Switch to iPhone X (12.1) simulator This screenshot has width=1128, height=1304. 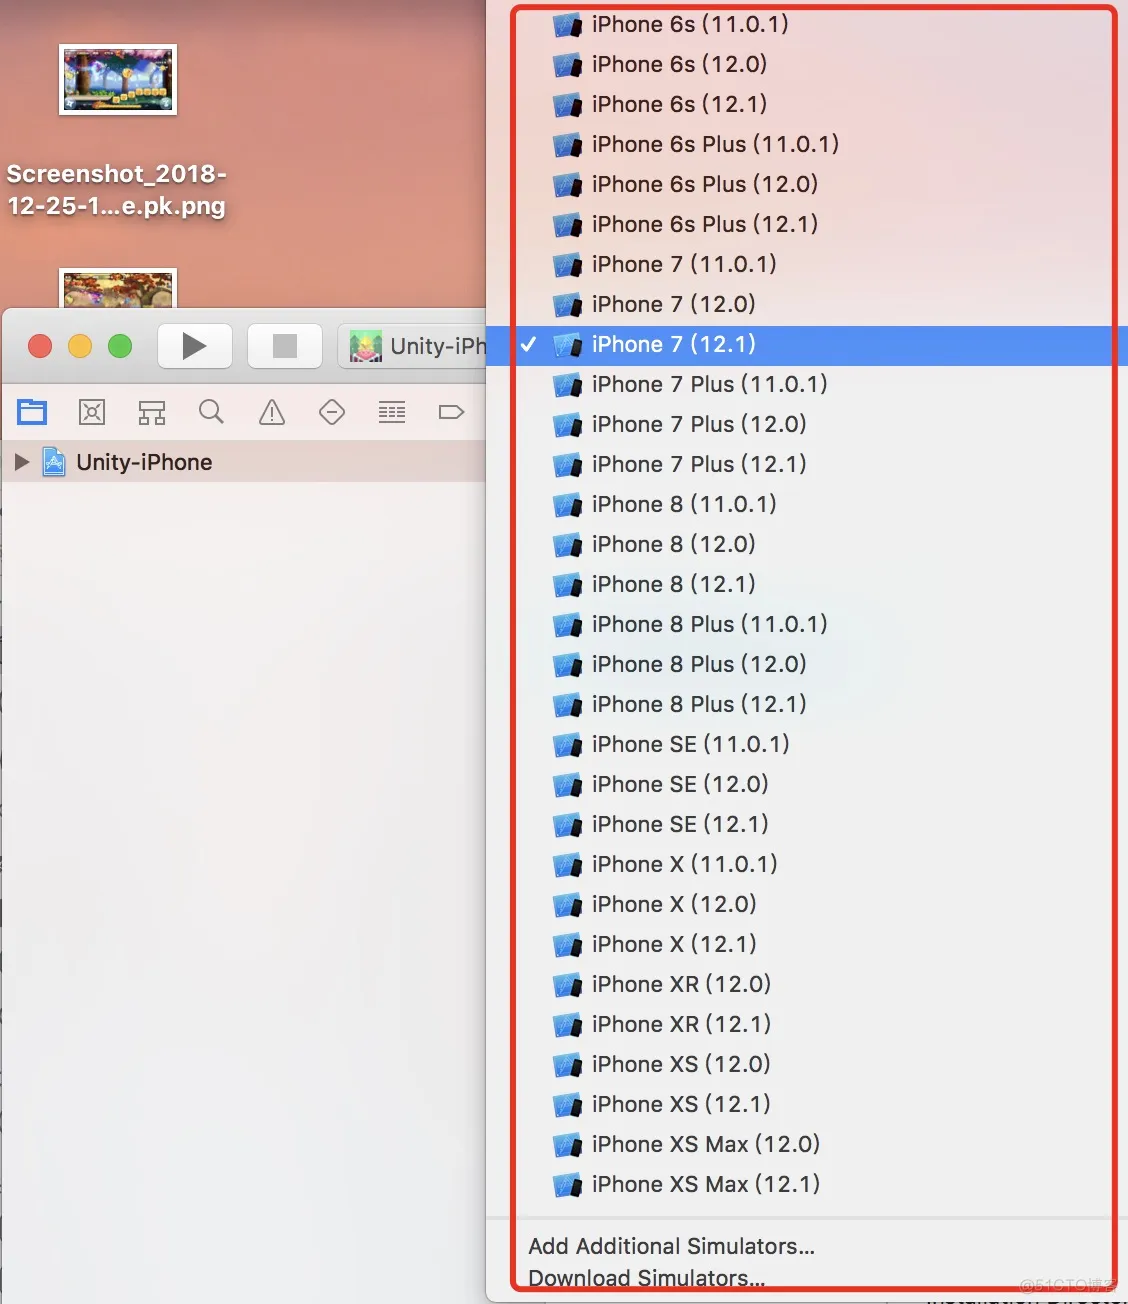click(807, 944)
